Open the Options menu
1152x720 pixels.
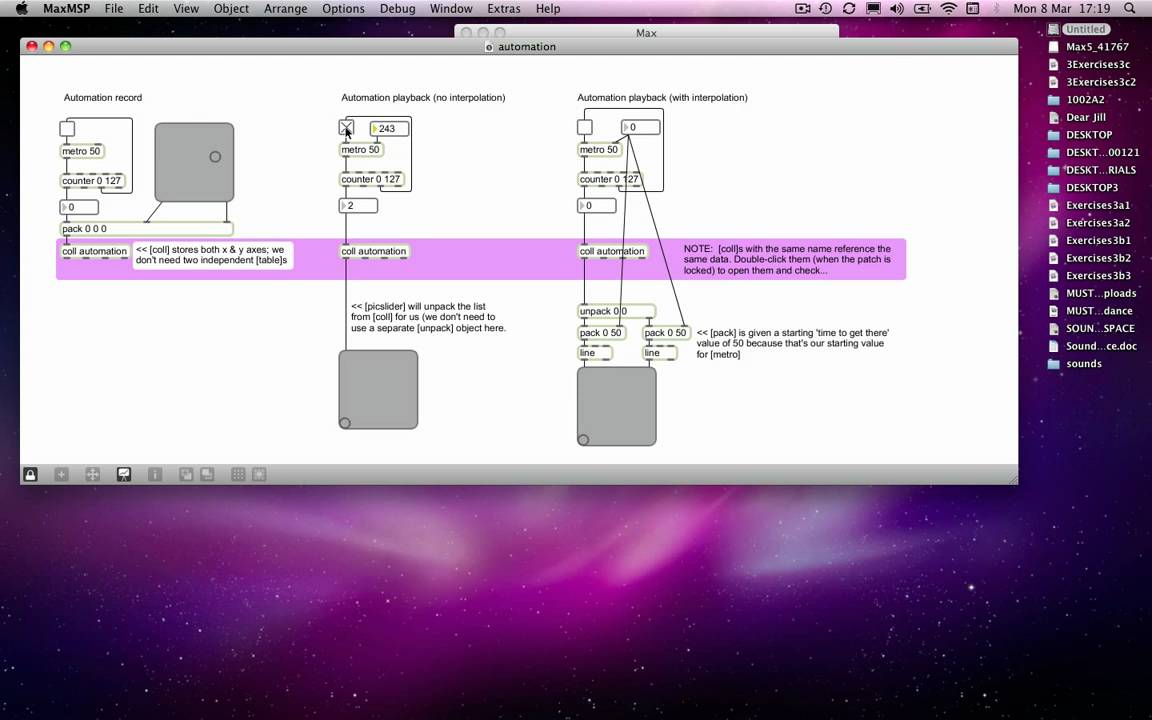343,9
